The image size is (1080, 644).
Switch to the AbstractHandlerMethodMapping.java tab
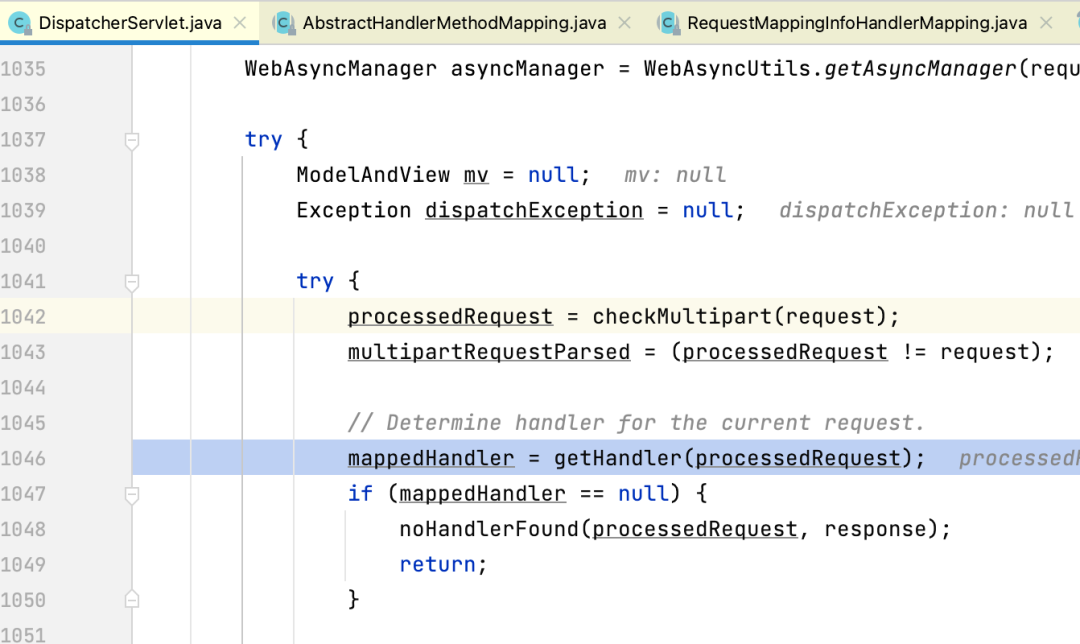[x=454, y=22]
